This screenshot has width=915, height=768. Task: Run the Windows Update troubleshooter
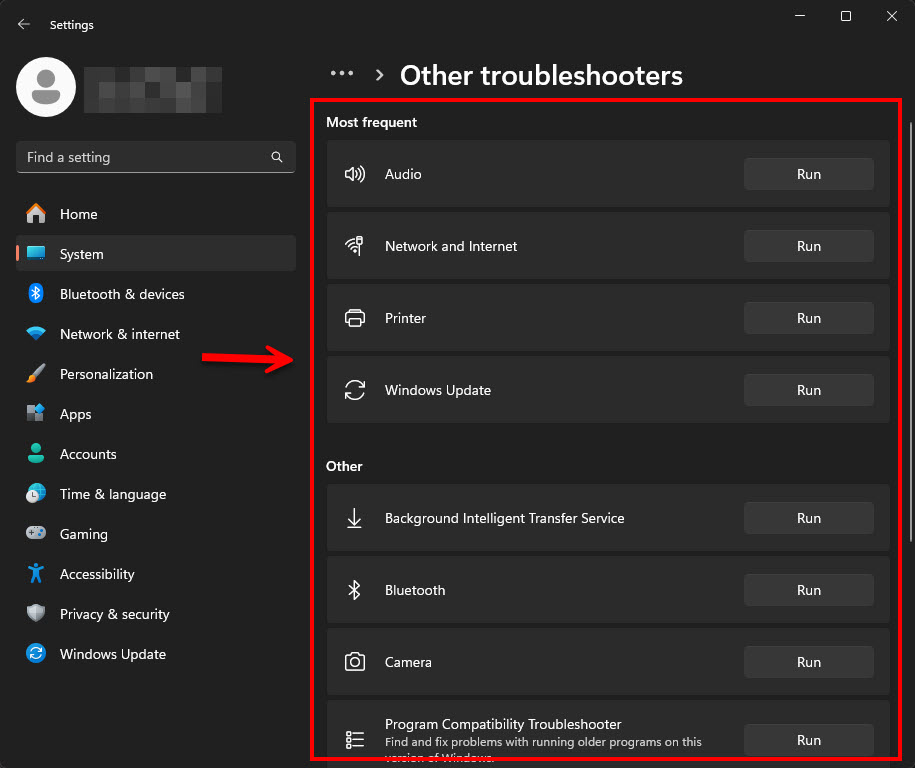[809, 390]
